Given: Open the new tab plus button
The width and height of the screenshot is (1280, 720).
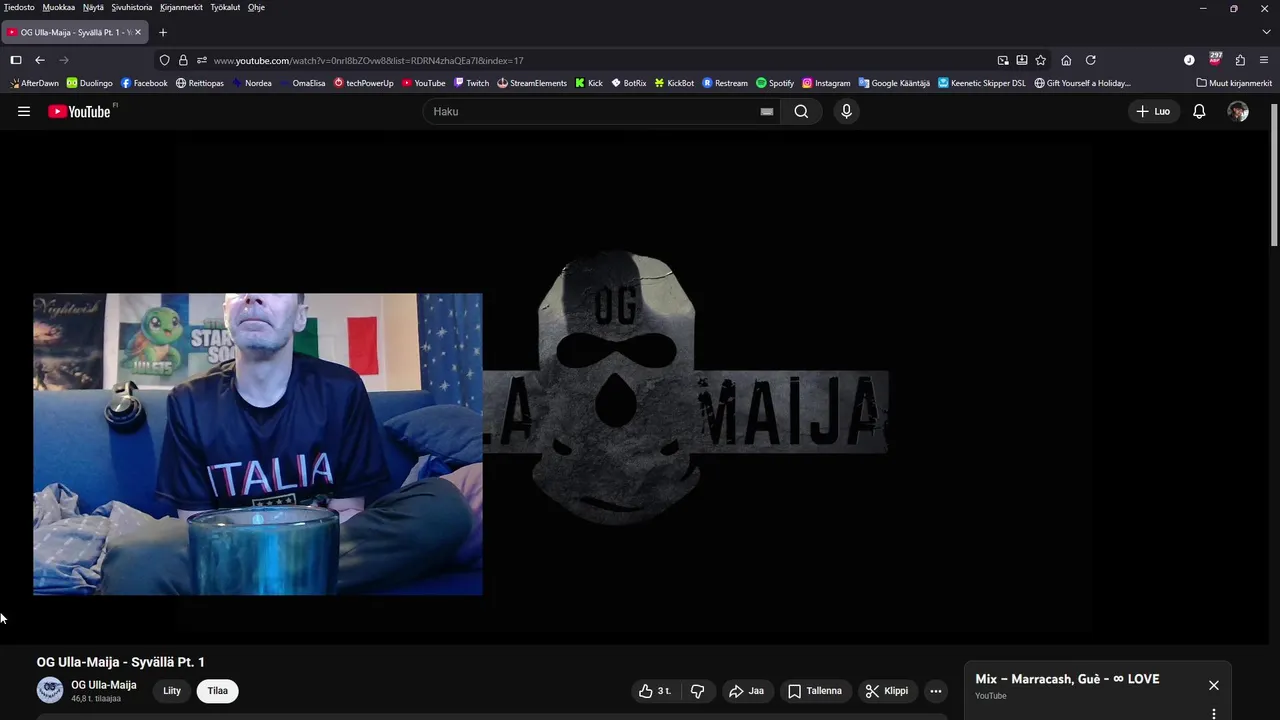Looking at the screenshot, I should click(163, 32).
